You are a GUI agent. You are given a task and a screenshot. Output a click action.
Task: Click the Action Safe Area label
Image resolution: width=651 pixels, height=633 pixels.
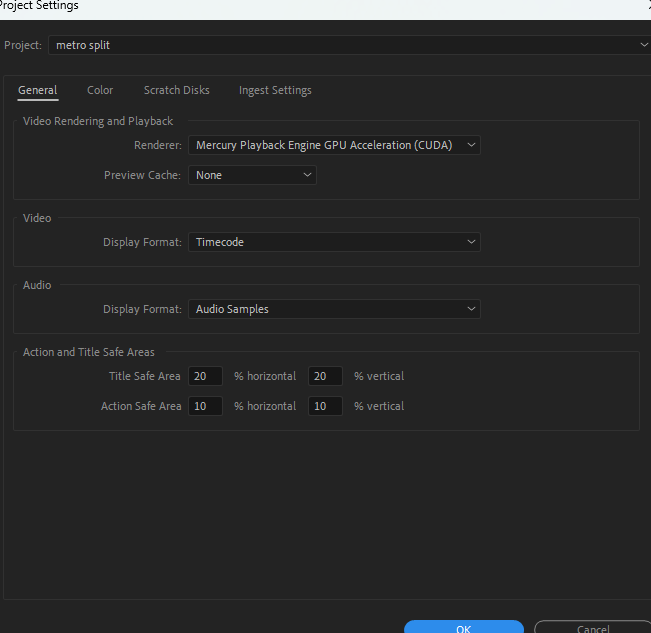tap(141, 406)
